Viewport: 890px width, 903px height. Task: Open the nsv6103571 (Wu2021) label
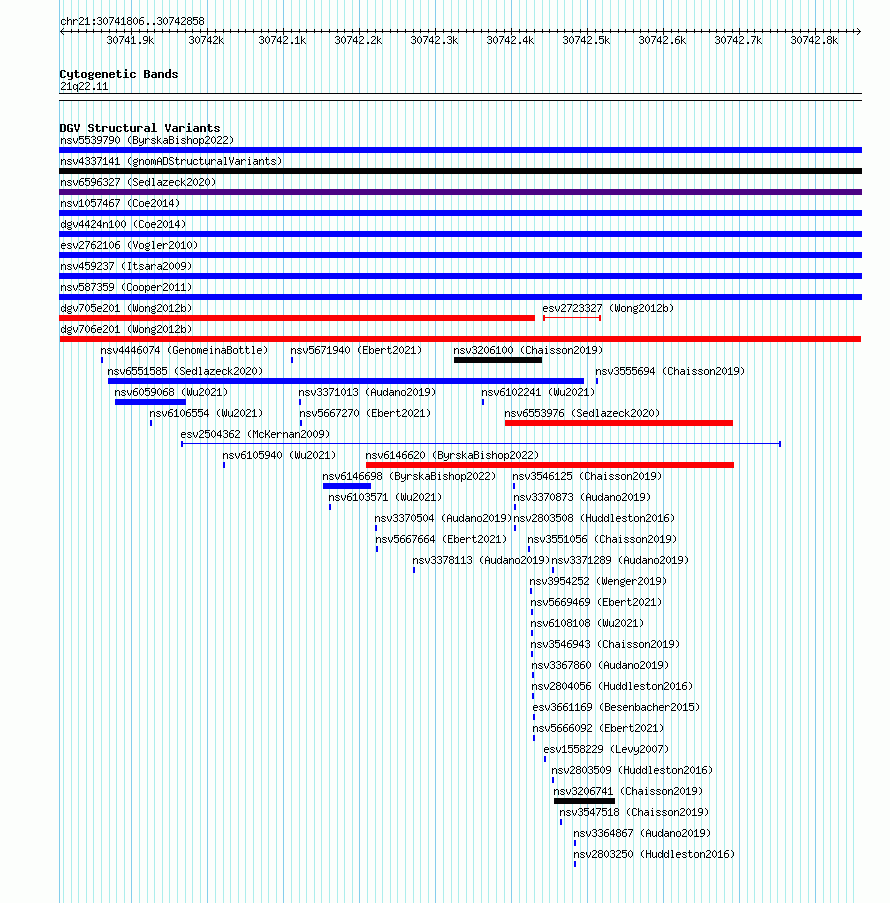click(x=385, y=498)
